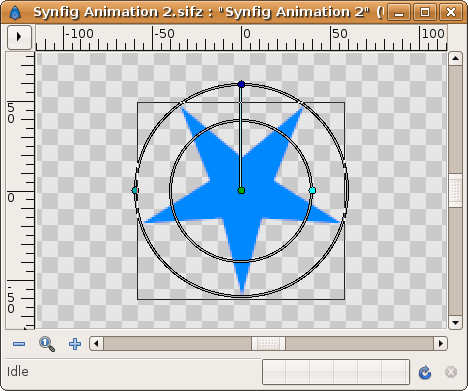Click the render progress bar
The image size is (468, 391).
tap(336, 372)
